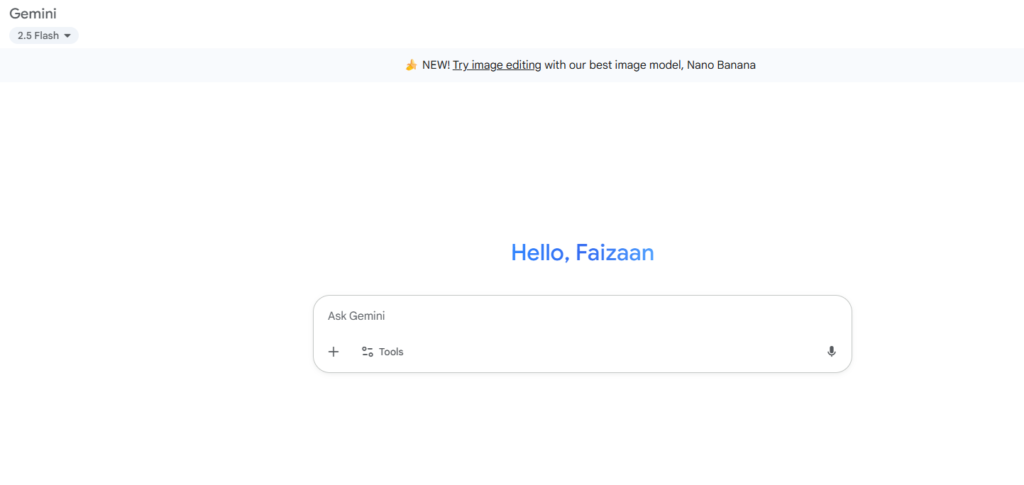The height and width of the screenshot is (485, 1024).
Task: Click the 'with our best image model' text
Action: [612, 65]
